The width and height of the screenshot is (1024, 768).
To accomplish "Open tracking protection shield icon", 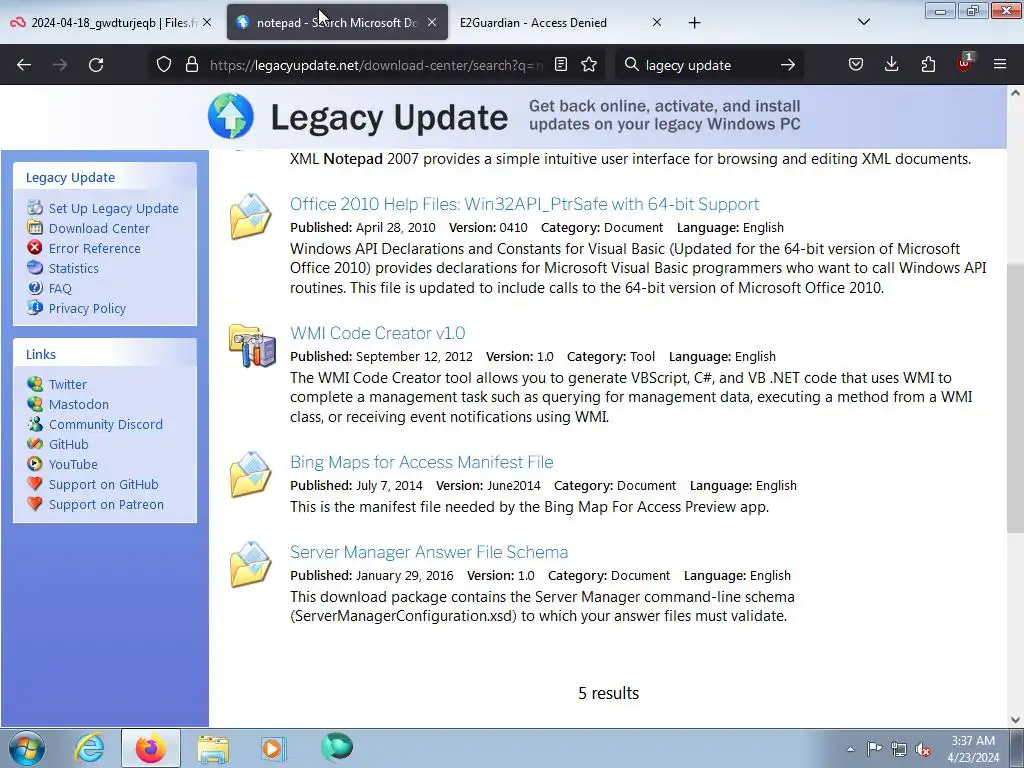I will [x=164, y=65].
